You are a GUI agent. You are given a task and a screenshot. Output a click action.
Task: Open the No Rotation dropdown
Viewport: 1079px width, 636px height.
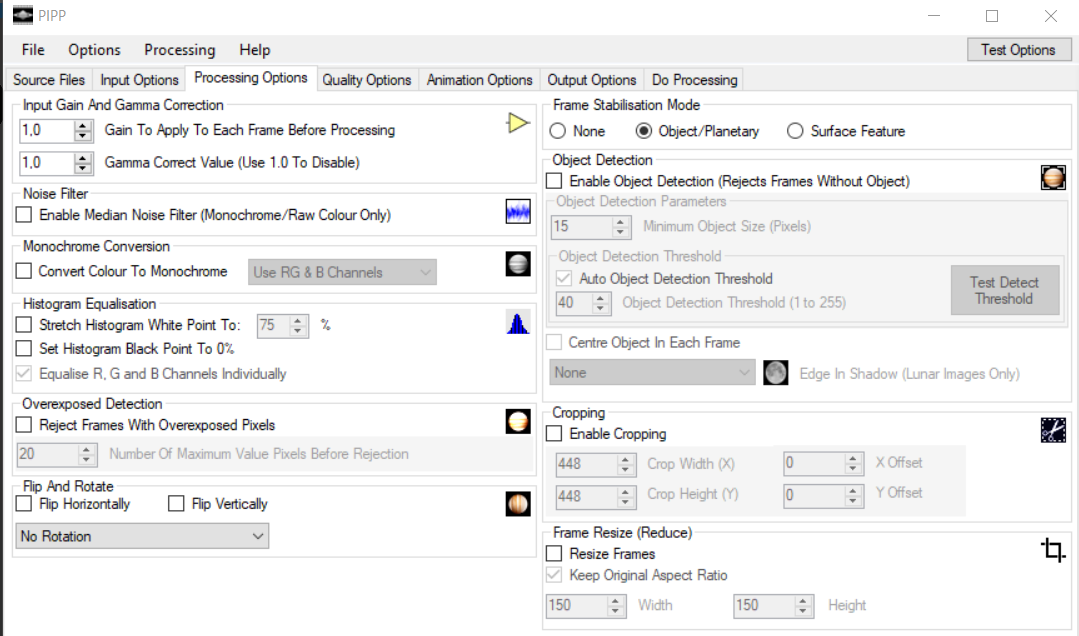click(143, 537)
